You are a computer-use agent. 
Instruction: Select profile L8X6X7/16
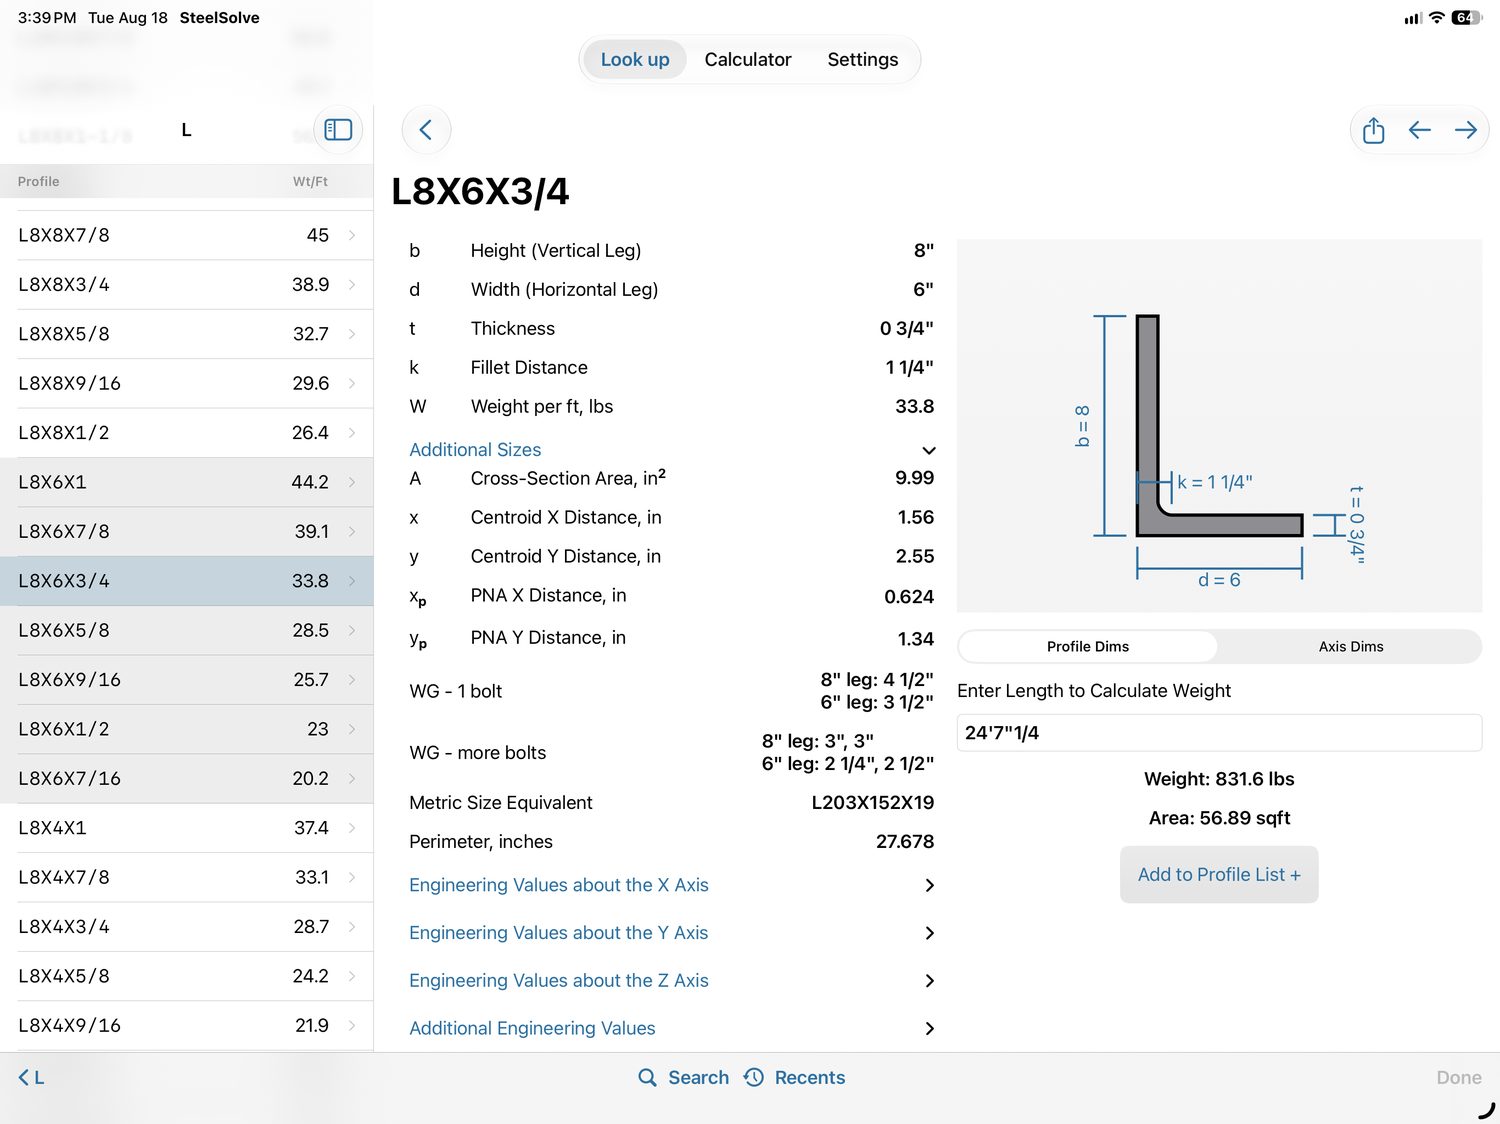pyautogui.click(x=187, y=778)
